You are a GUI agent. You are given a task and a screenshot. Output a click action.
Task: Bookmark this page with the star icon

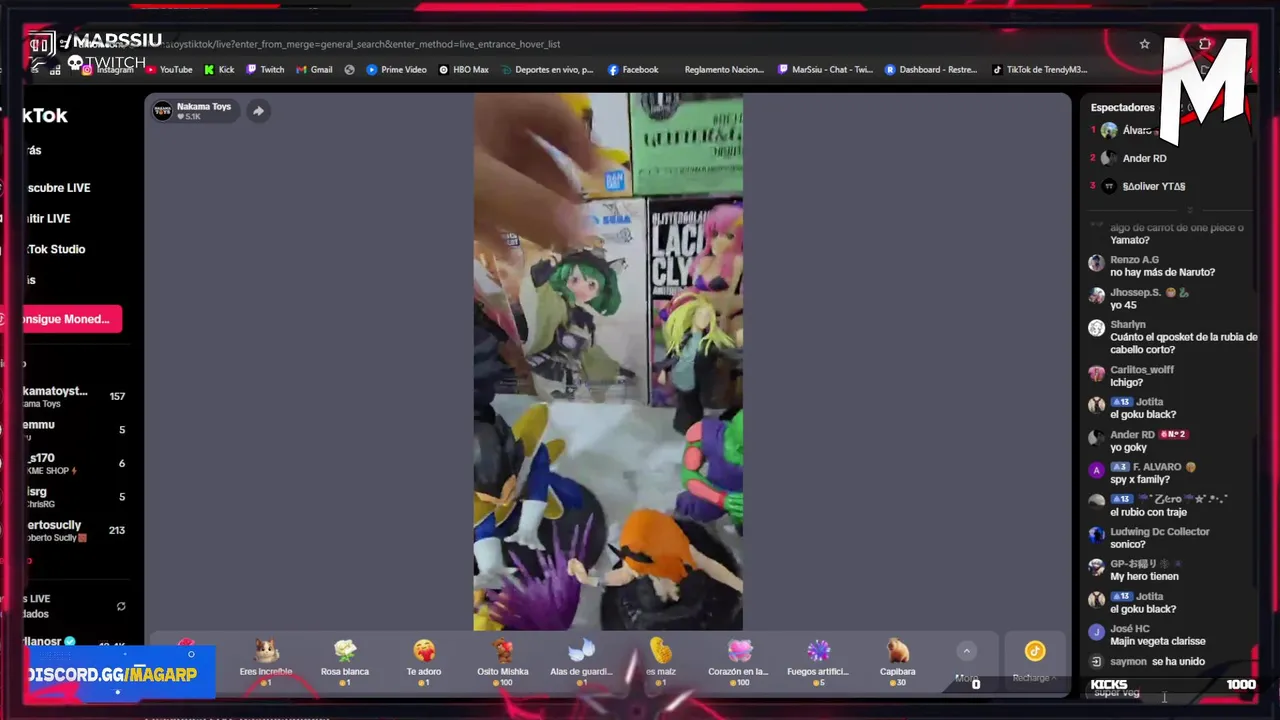(x=1144, y=44)
